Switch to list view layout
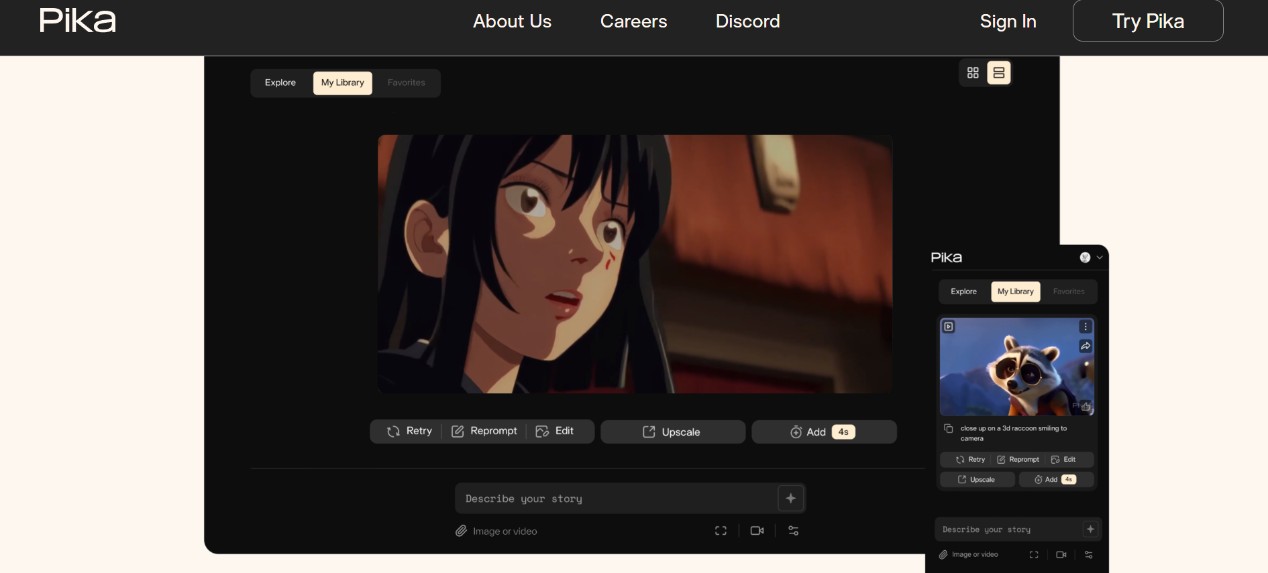This screenshot has width=1268, height=573. (998, 73)
